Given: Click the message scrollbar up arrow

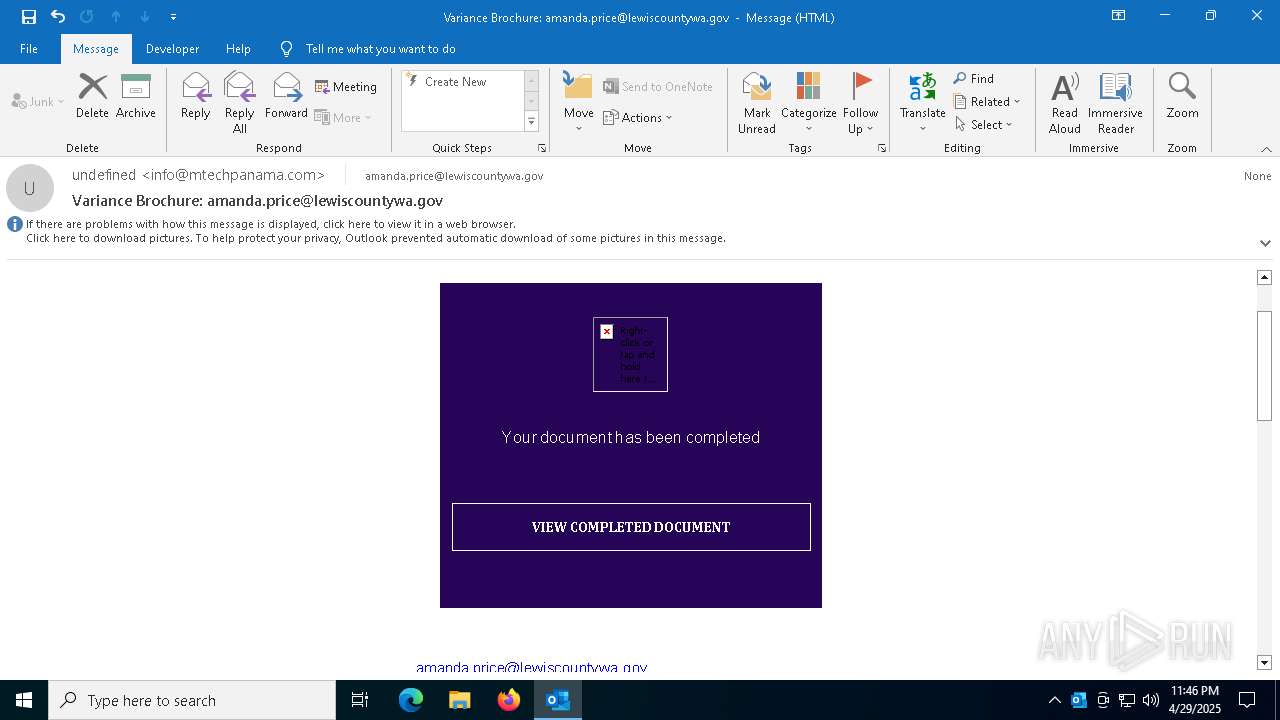Looking at the screenshot, I should click(x=1264, y=277).
